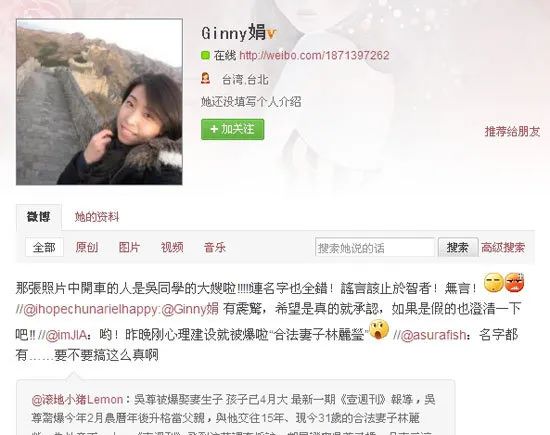550x435 pixels.
Task: Select the 视频 filter
Action: (x=172, y=247)
